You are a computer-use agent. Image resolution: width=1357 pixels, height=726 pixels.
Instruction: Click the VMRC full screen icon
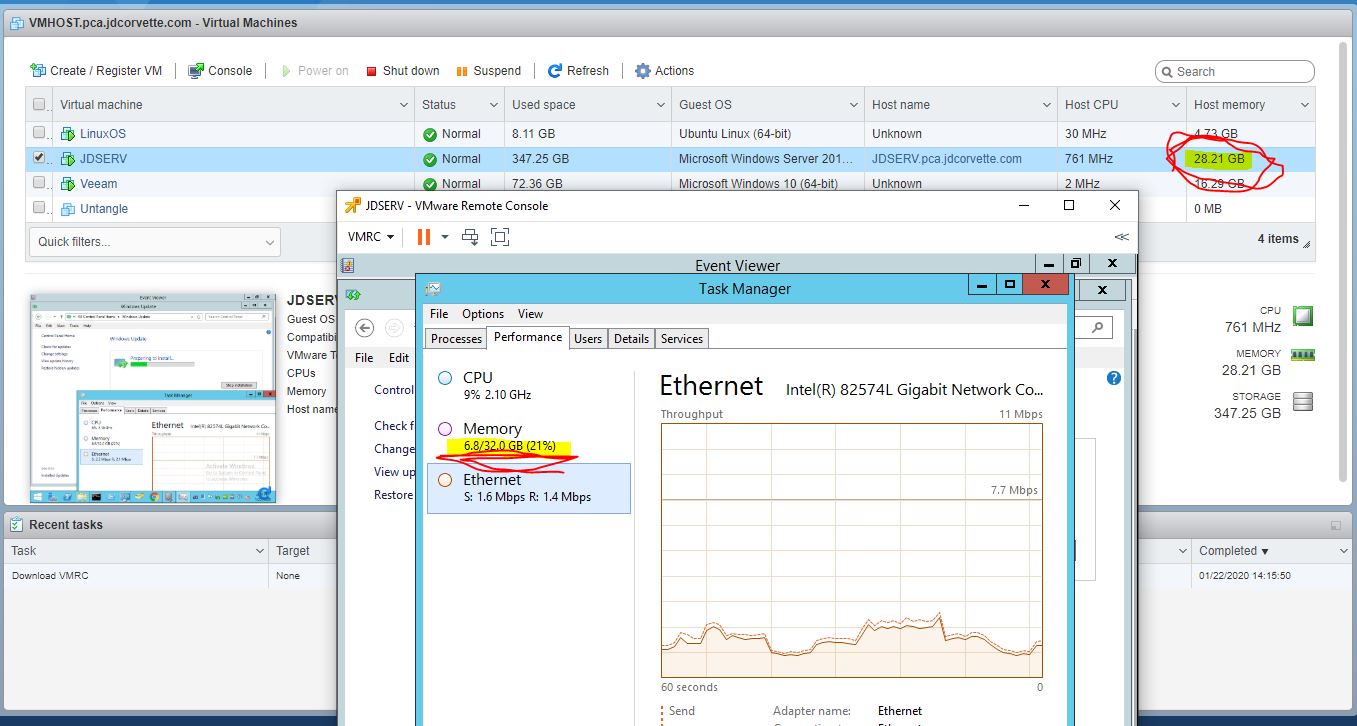pyautogui.click(x=500, y=237)
